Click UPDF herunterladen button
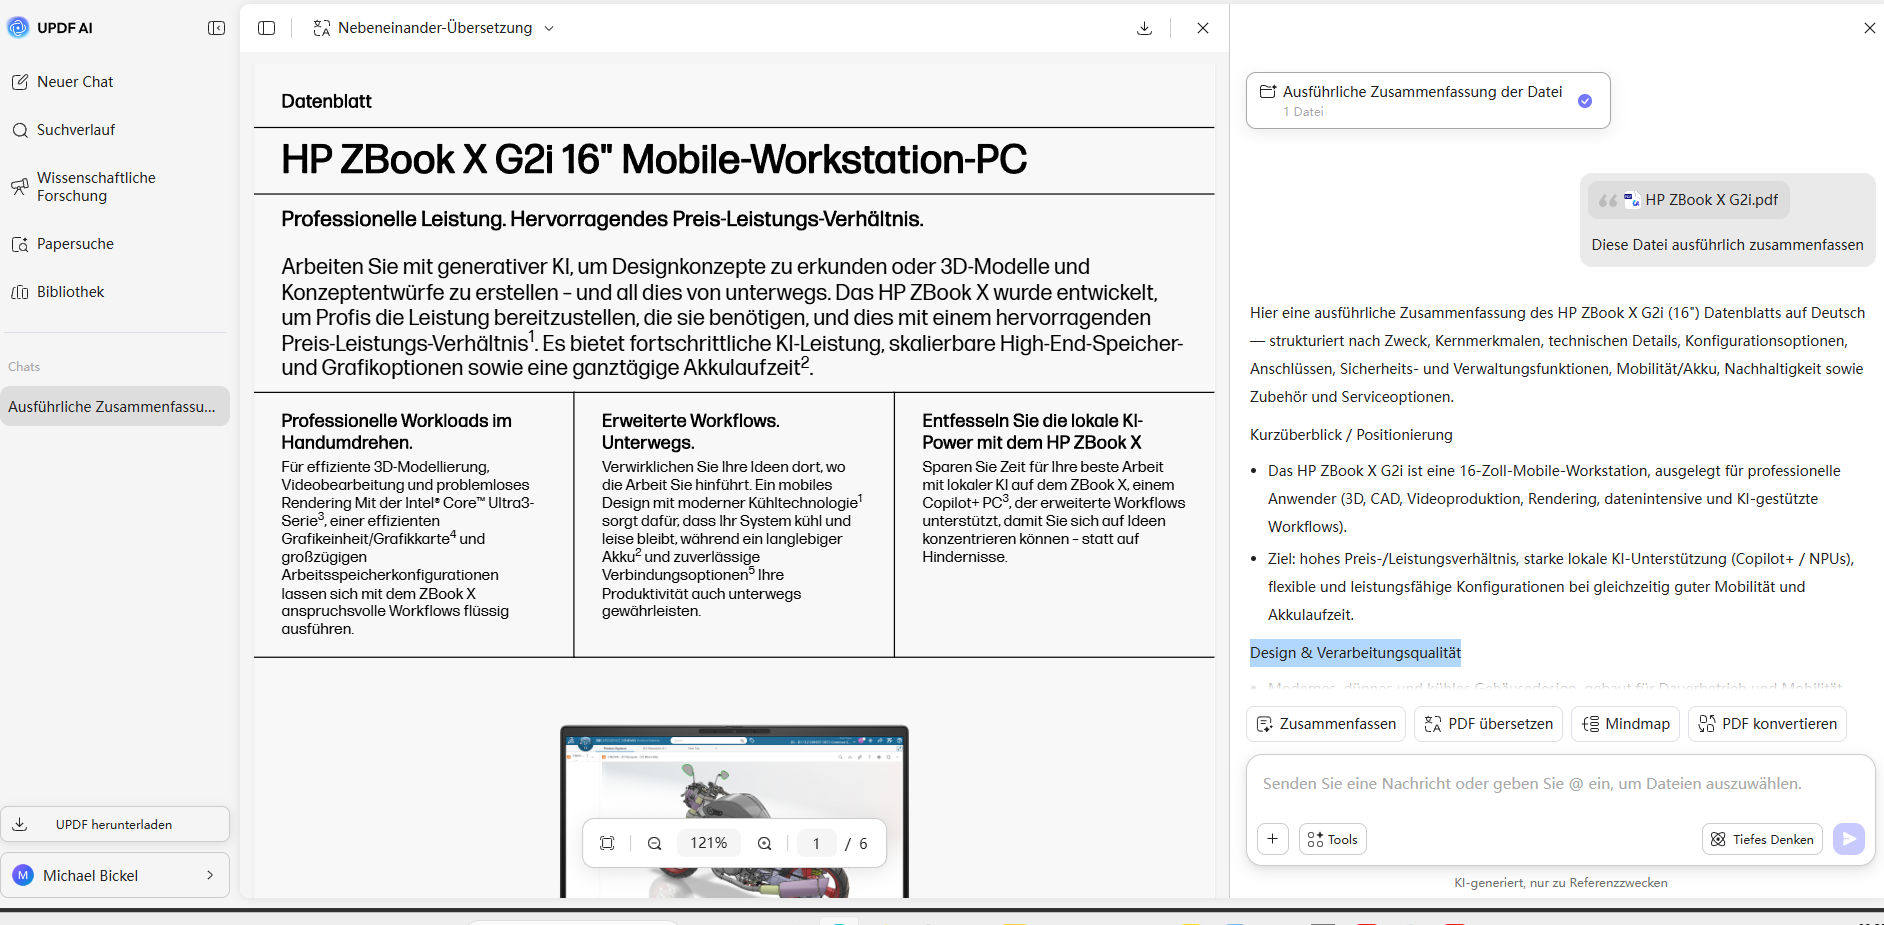The height and width of the screenshot is (925, 1884). (115, 824)
